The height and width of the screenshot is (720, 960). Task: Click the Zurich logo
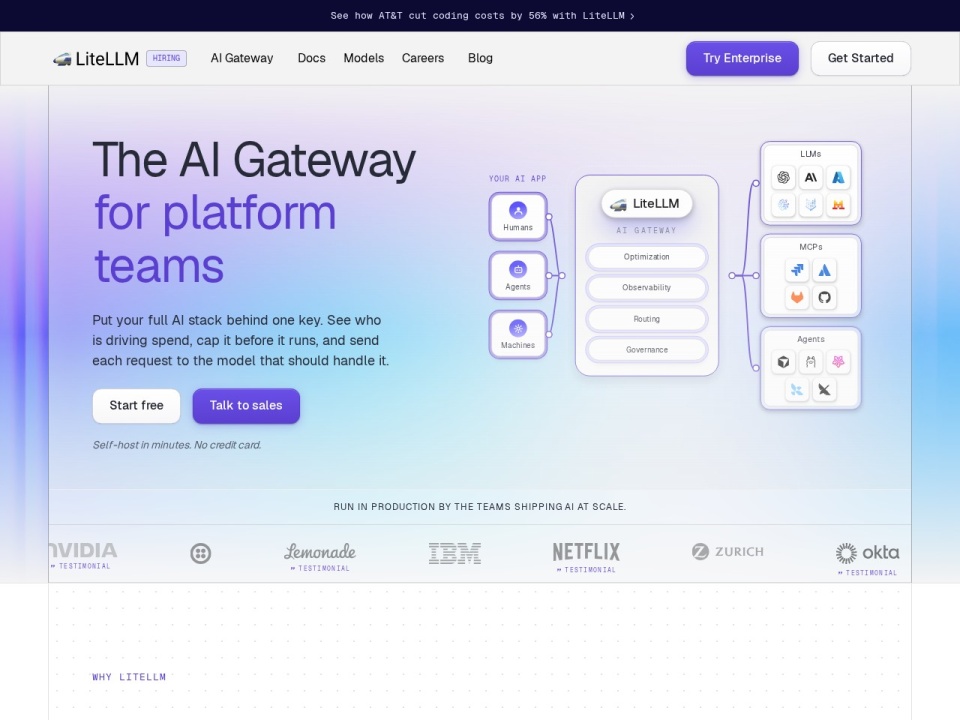(727, 552)
